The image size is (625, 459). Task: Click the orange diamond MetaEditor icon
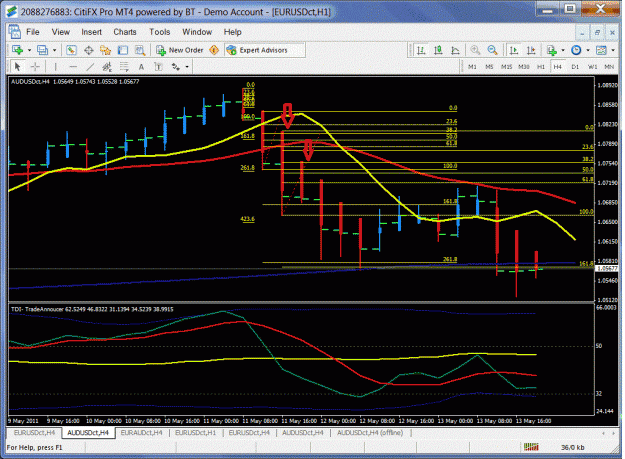tap(214, 50)
